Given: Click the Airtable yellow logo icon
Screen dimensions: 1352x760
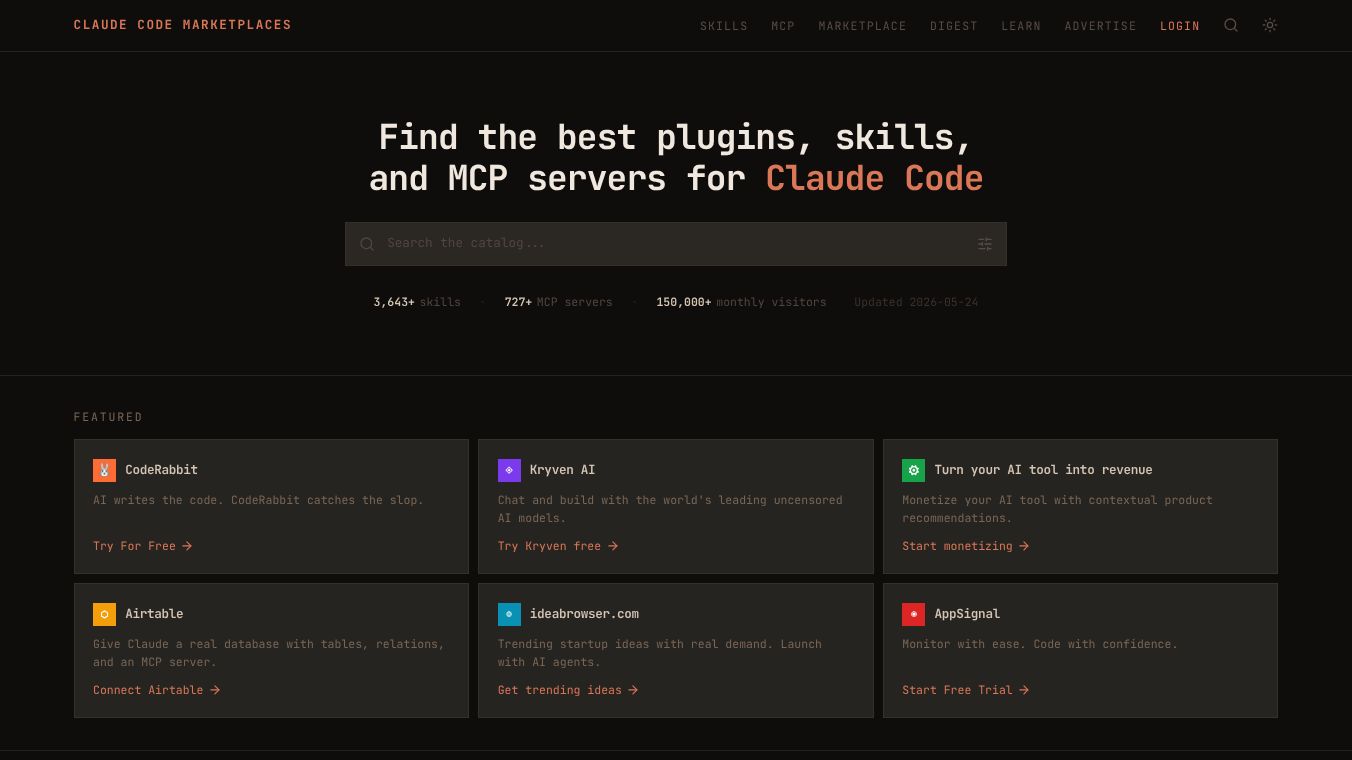Looking at the screenshot, I should (x=104, y=614).
